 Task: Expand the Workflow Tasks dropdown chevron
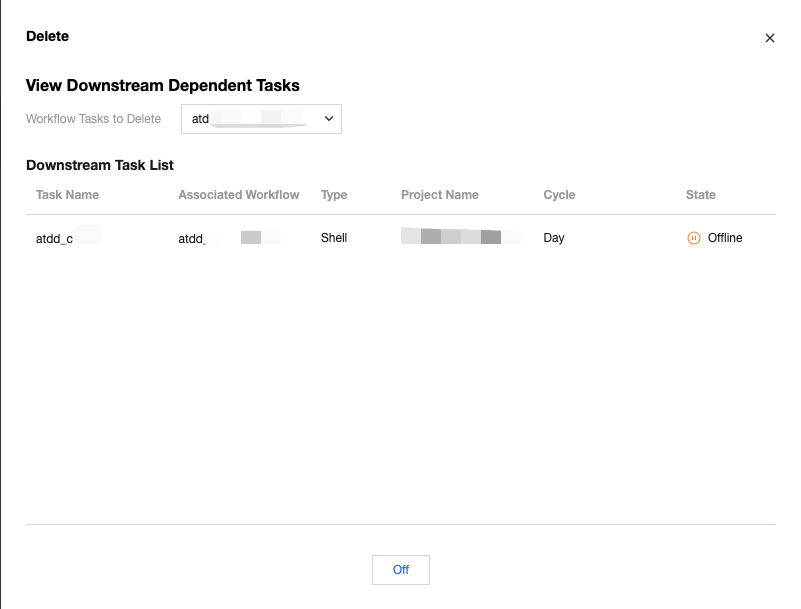pos(329,119)
